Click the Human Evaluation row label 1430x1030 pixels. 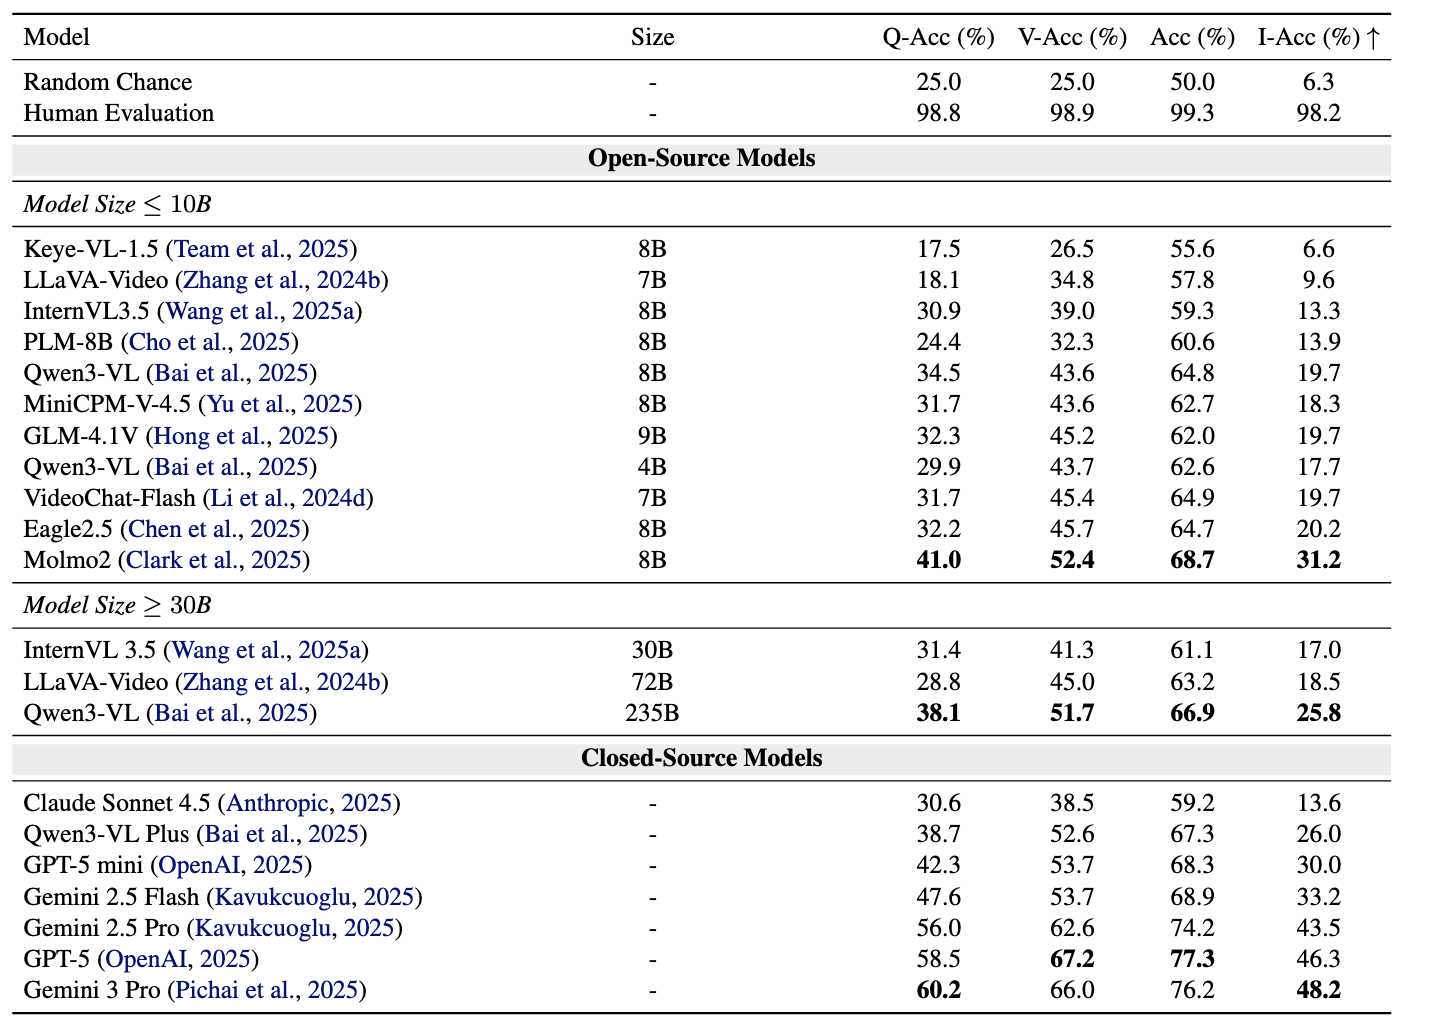(119, 113)
